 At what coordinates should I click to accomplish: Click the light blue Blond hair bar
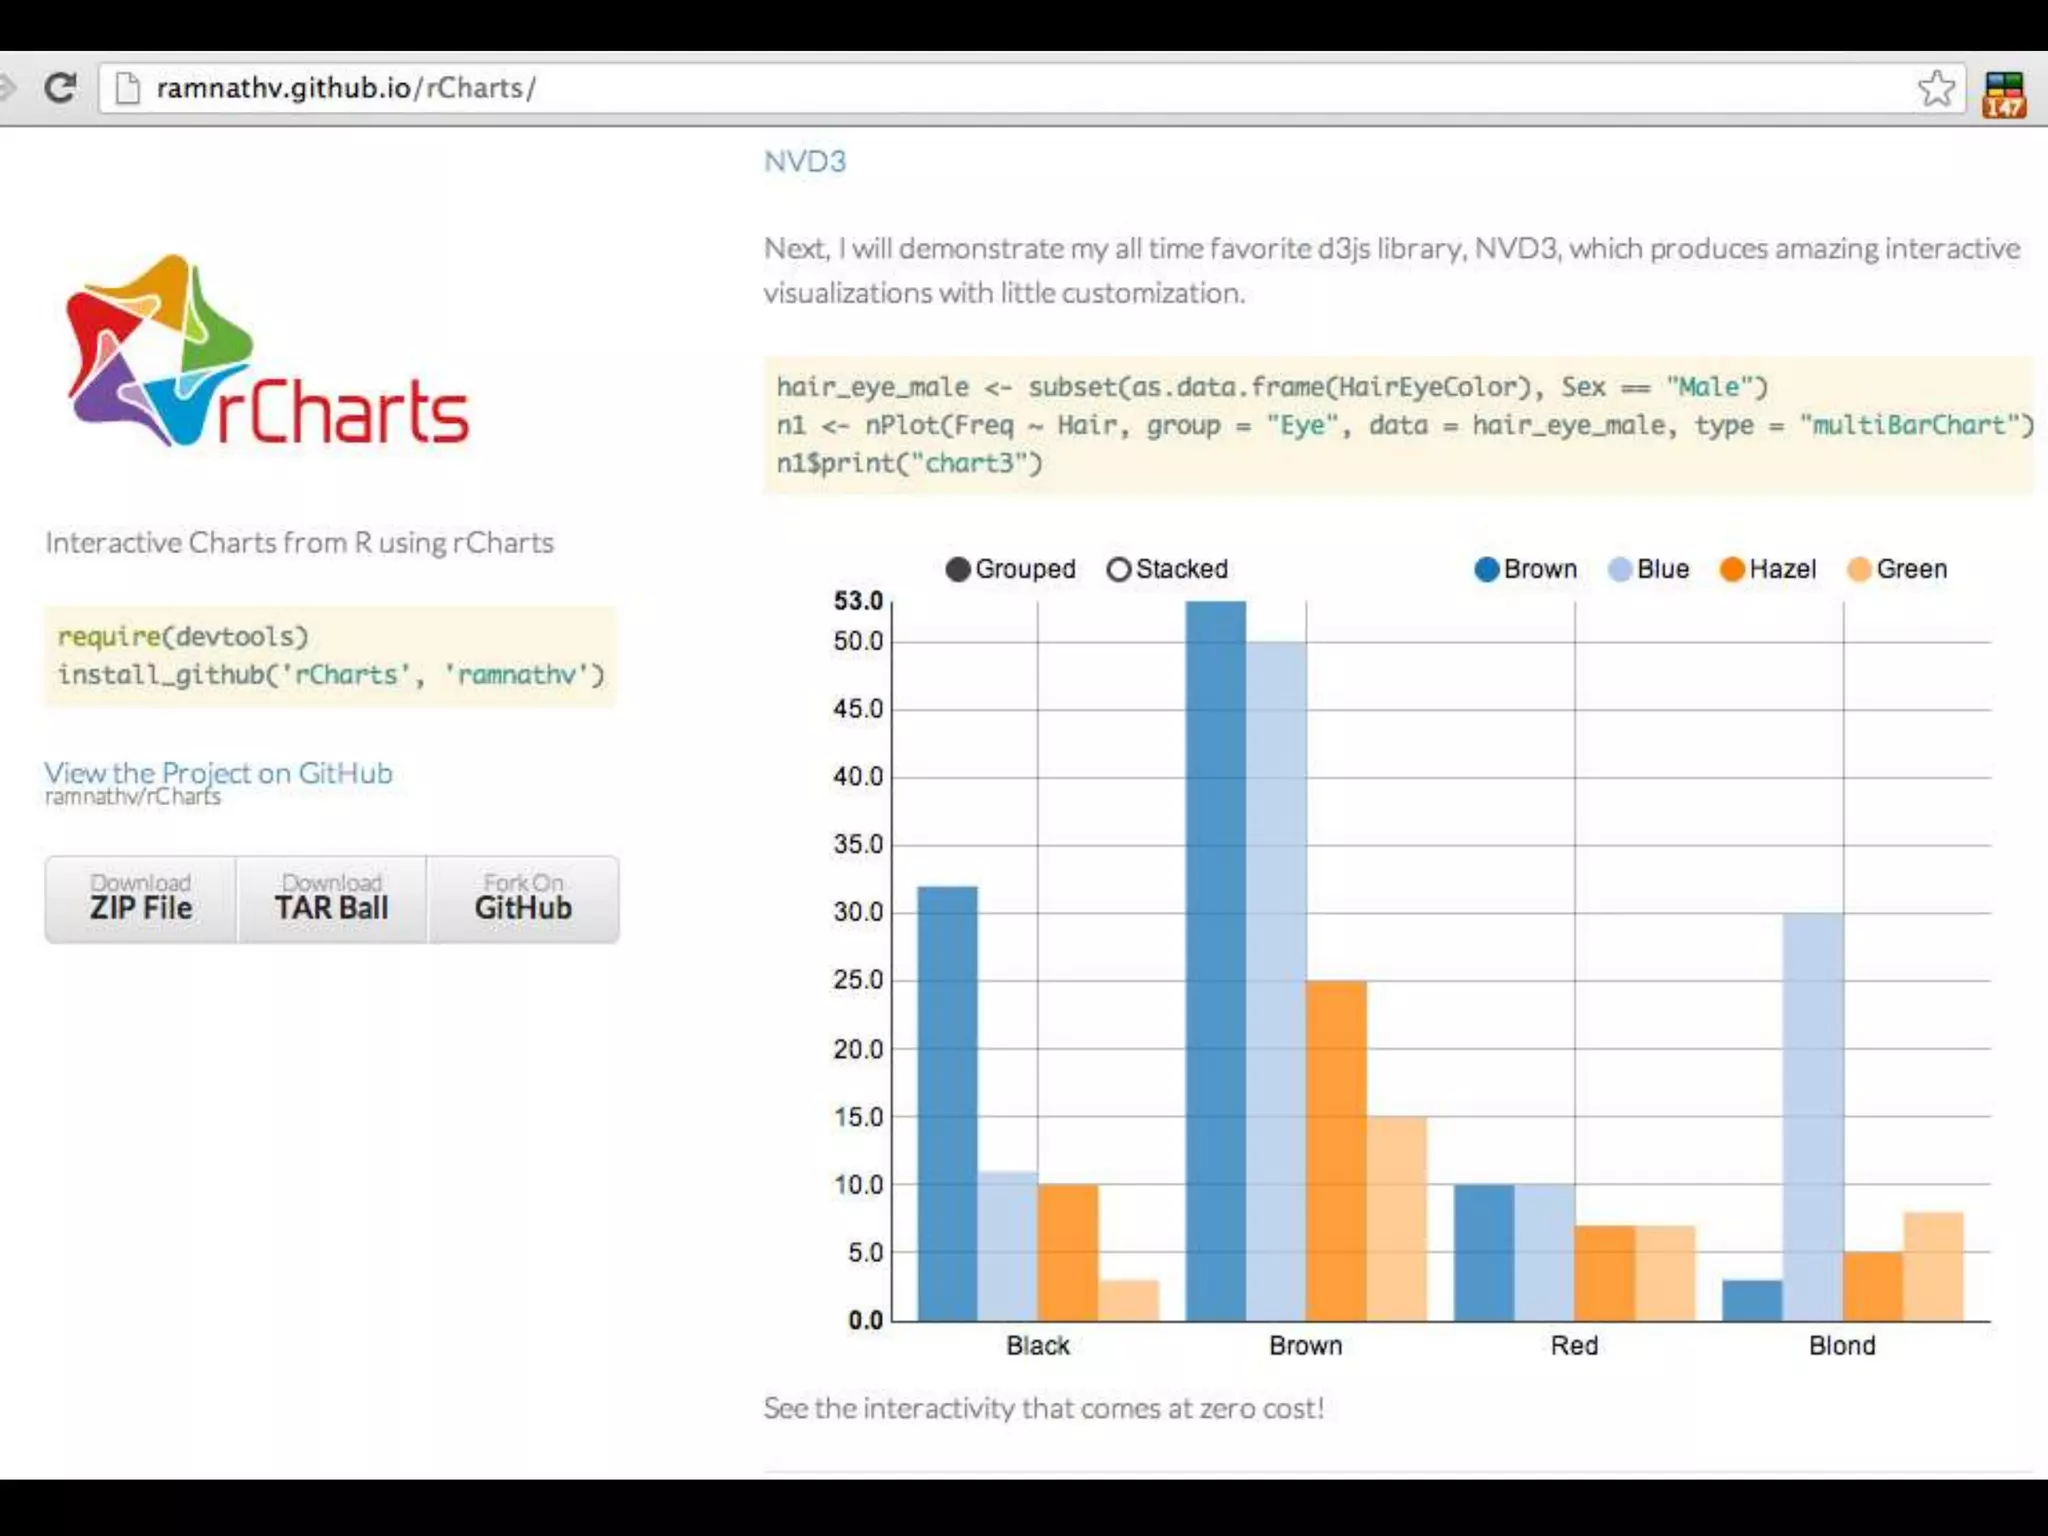pos(1812,1115)
